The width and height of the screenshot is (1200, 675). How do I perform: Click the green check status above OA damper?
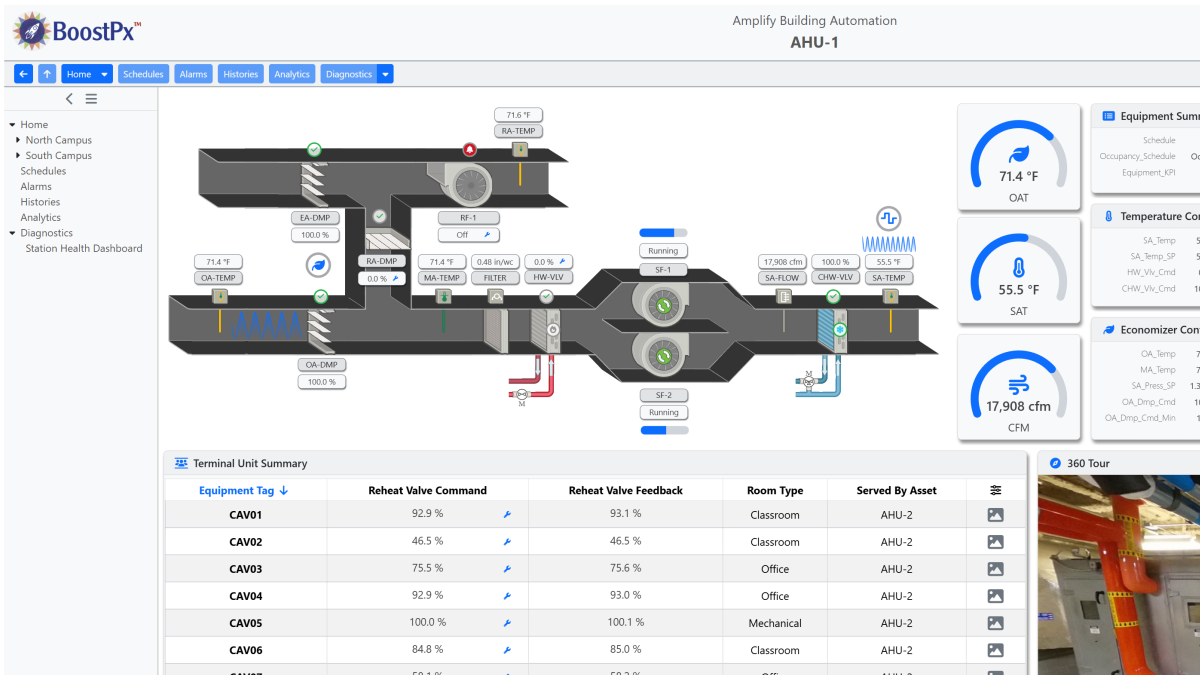point(321,296)
